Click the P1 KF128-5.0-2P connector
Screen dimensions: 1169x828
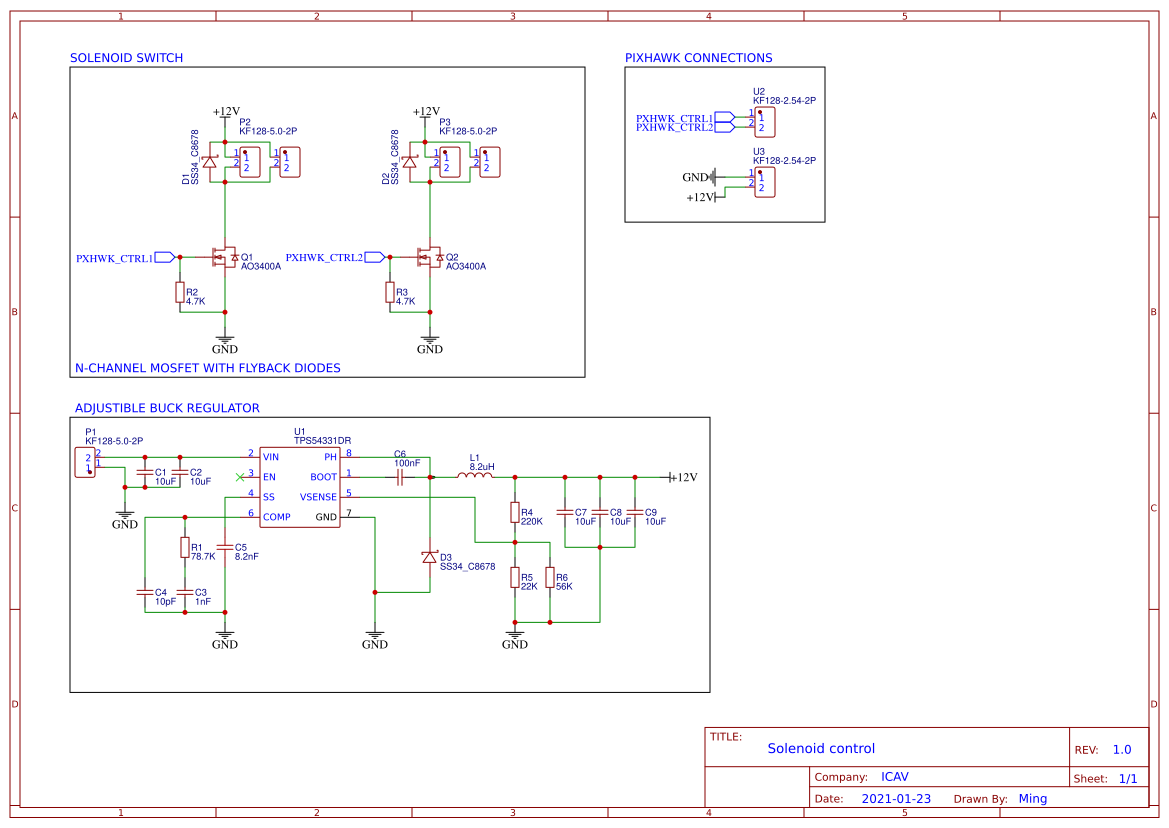[86, 462]
